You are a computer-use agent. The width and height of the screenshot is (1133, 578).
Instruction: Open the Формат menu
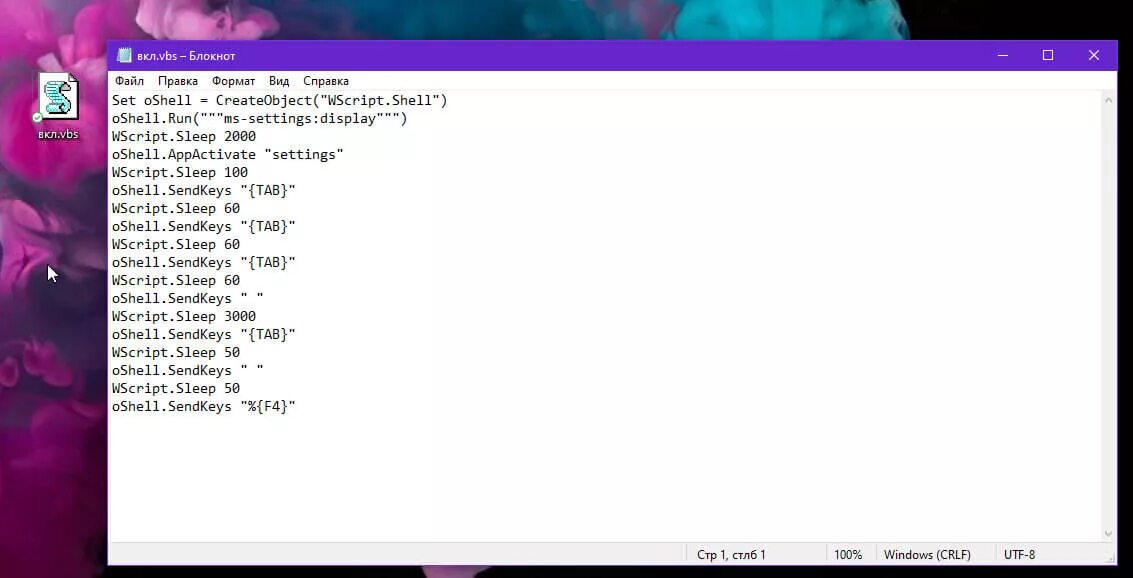click(x=233, y=81)
